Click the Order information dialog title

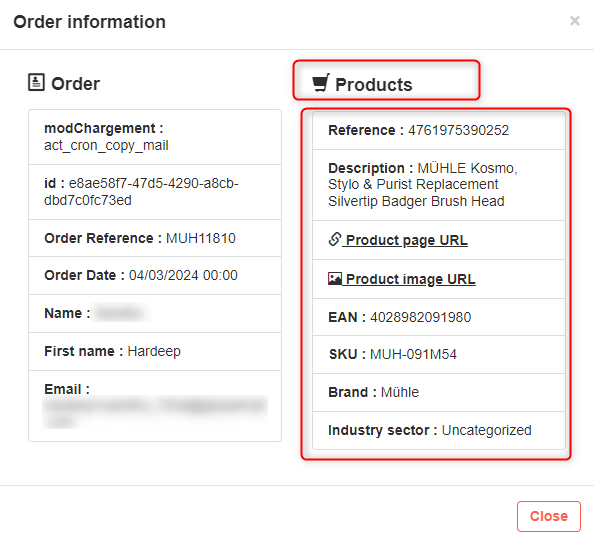pyautogui.click(x=89, y=22)
